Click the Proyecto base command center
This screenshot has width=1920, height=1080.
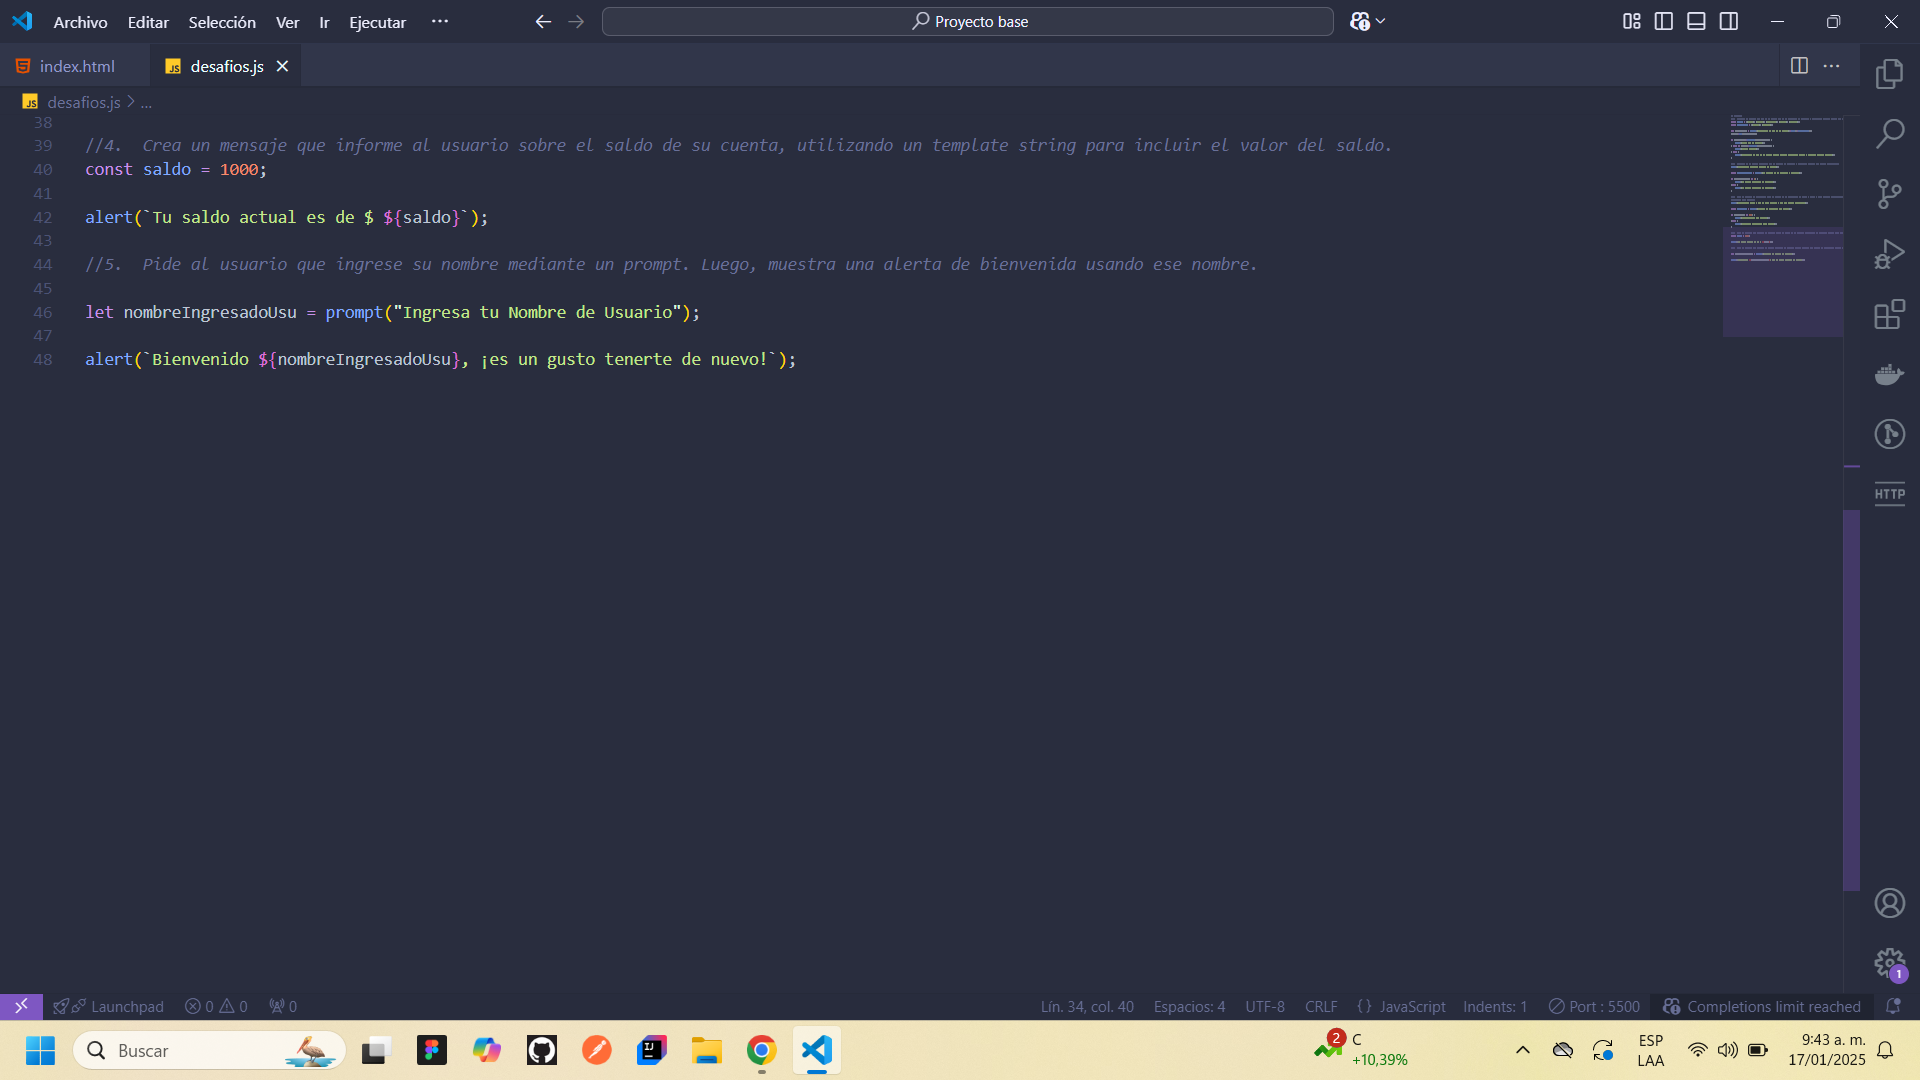coord(968,21)
